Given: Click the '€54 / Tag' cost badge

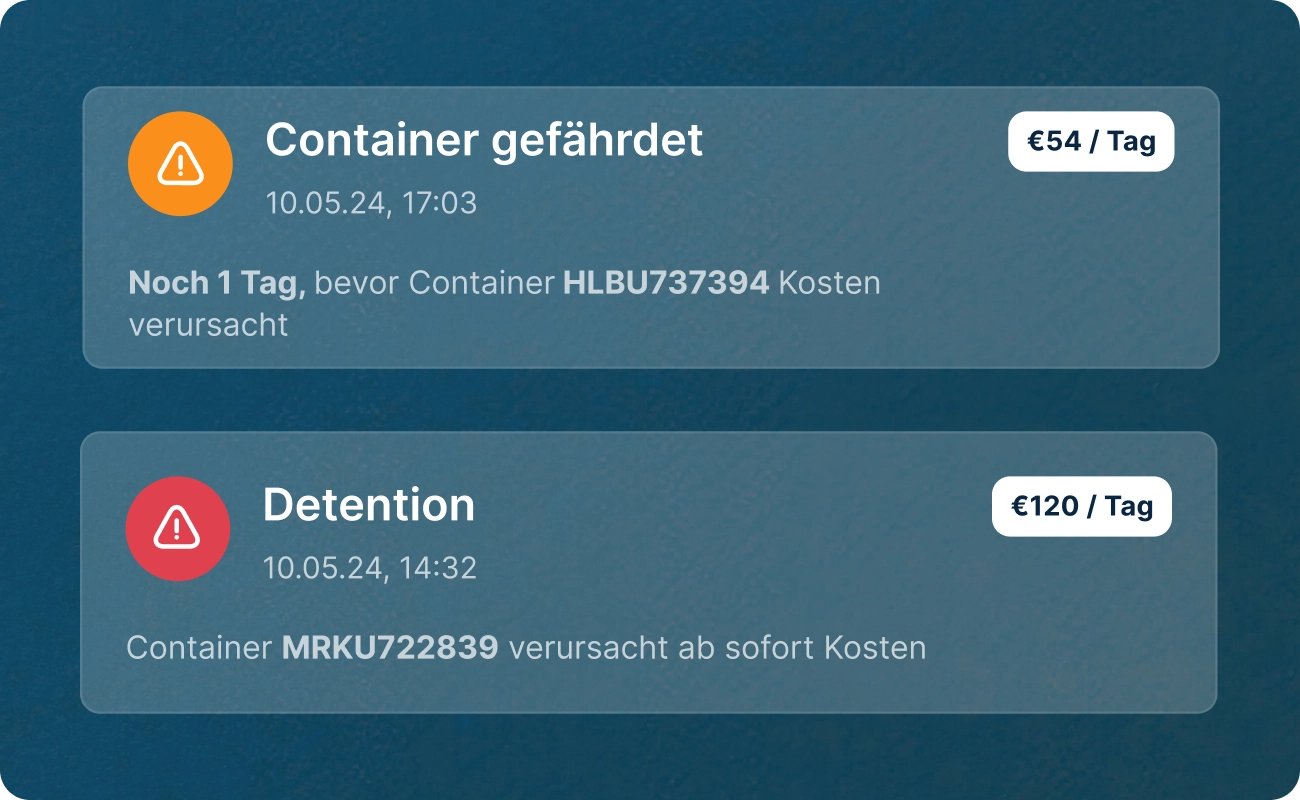Looking at the screenshot, I should click(x=1091, y=142).
